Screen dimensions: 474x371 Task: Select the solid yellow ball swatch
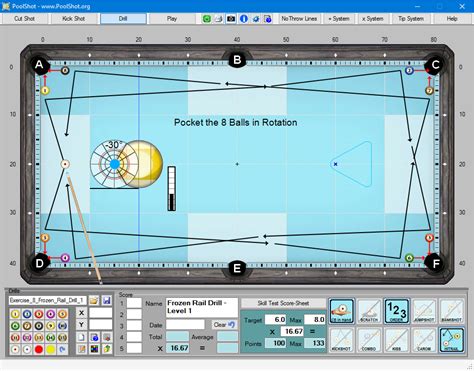point(51,349)
